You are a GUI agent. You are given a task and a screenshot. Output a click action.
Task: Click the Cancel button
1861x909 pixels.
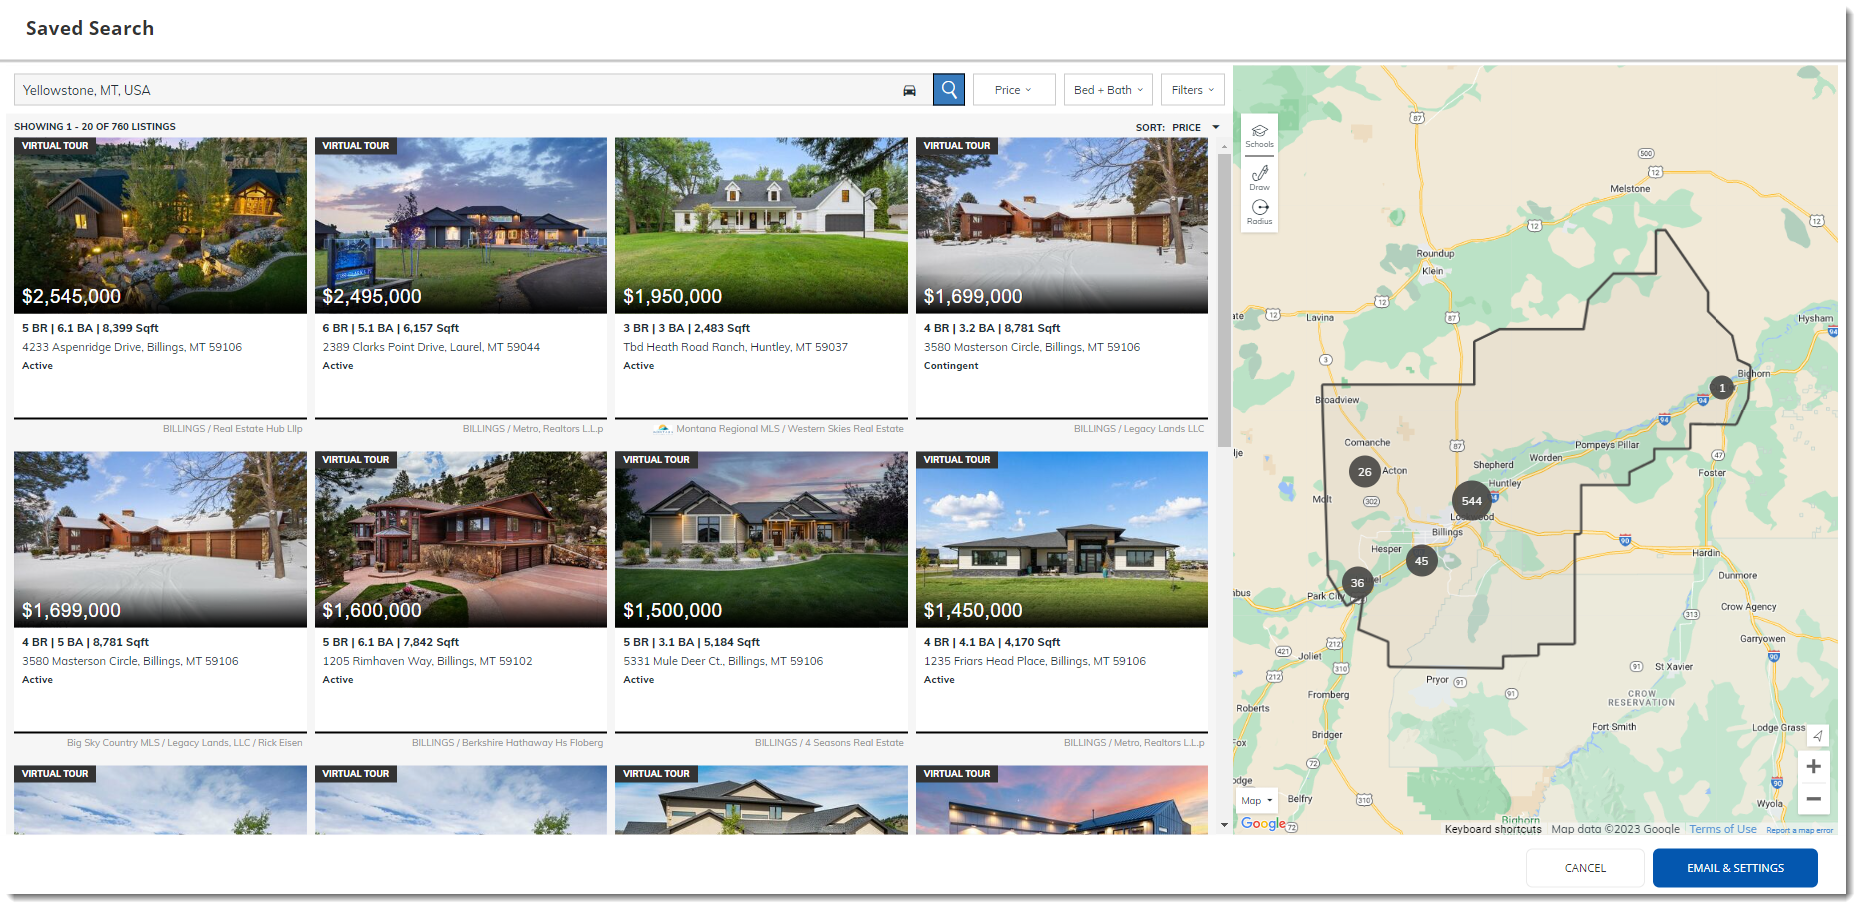[x=1584, y=868]
